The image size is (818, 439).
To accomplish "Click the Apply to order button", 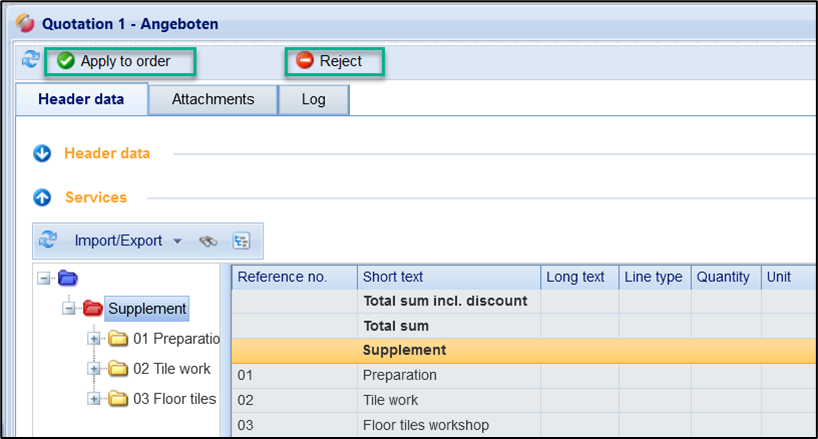I will (x=120, y=61).
